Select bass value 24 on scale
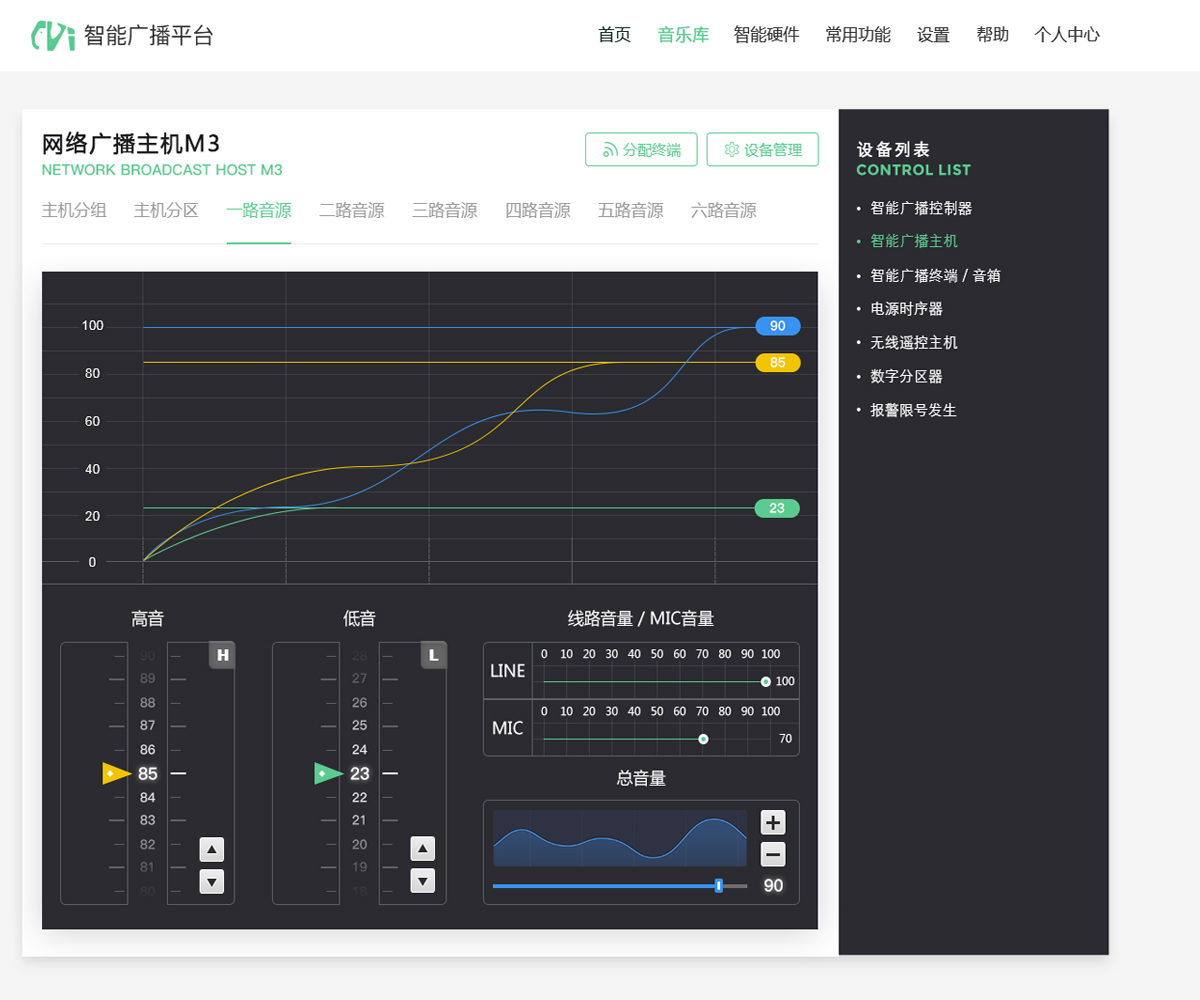1200x1000 pixels. pos(360,749)
